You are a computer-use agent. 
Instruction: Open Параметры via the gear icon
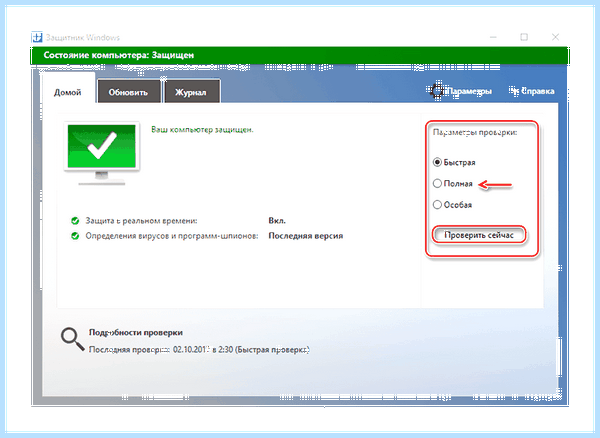tap(437, 91)
